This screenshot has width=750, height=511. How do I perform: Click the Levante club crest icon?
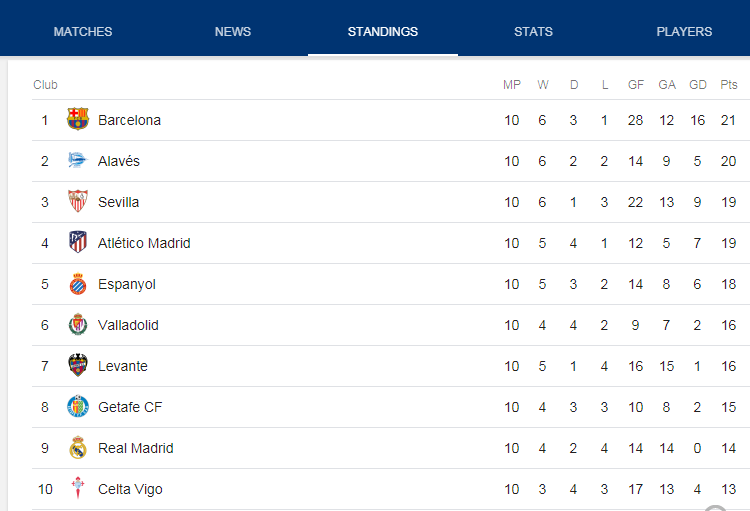78,366
